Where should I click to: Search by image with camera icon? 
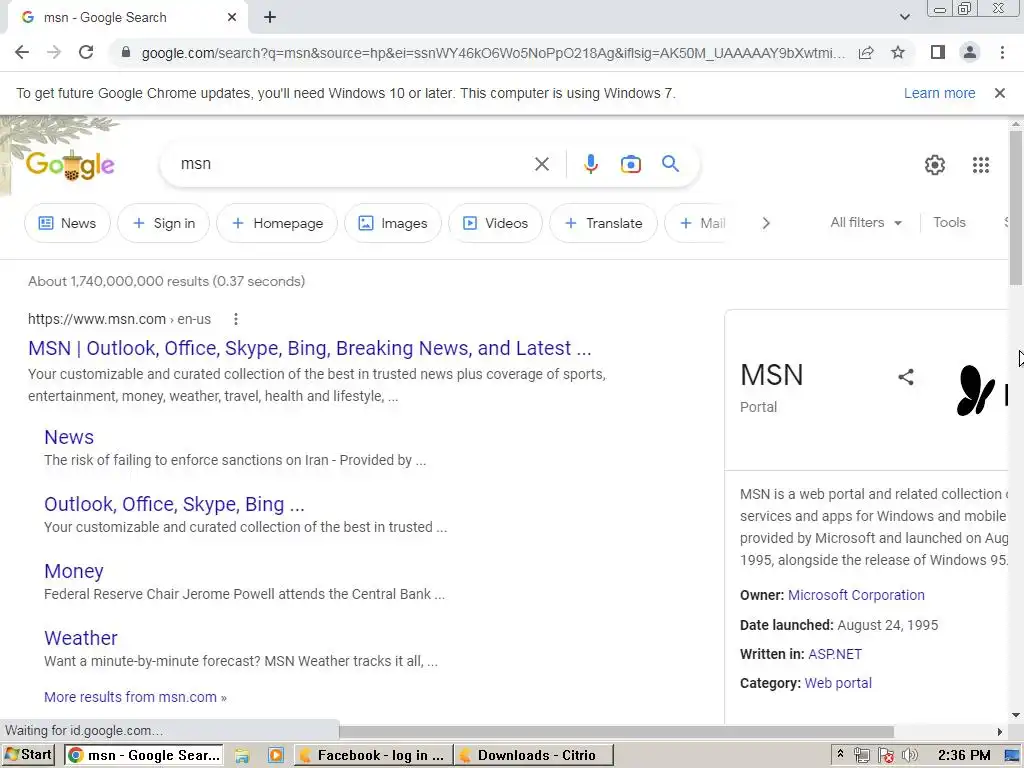click(x=631, y=164)
